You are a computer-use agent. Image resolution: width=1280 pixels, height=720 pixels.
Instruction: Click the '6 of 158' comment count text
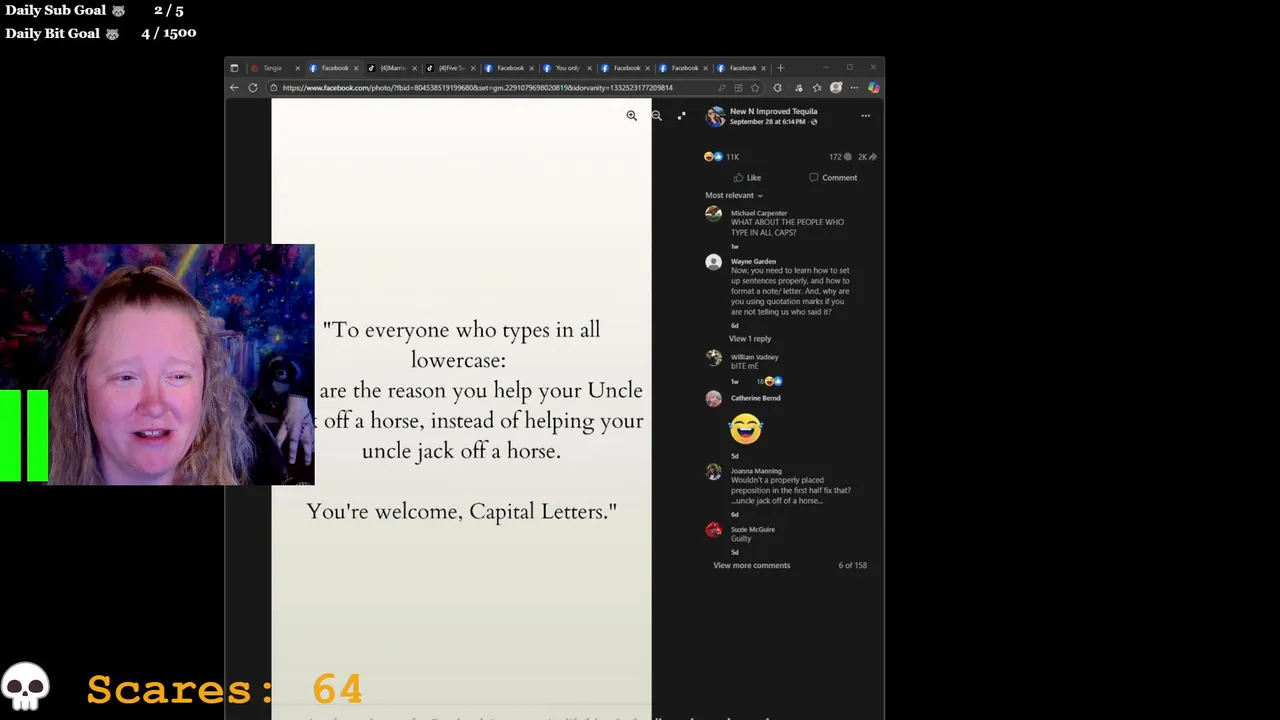(x=852, y=566)
